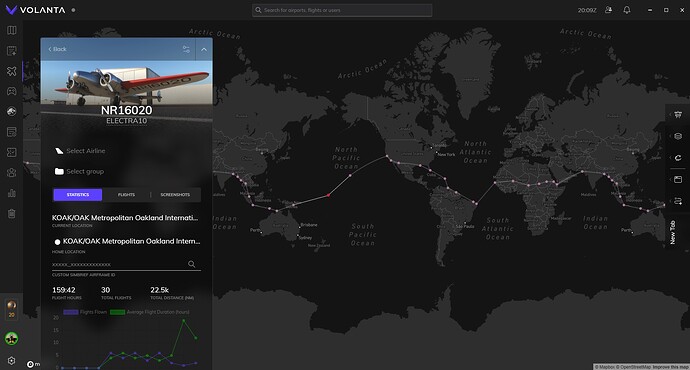690x370 pixels.
Task: Open the window/panel icon on right toolbar
Action: pos(678,180)
